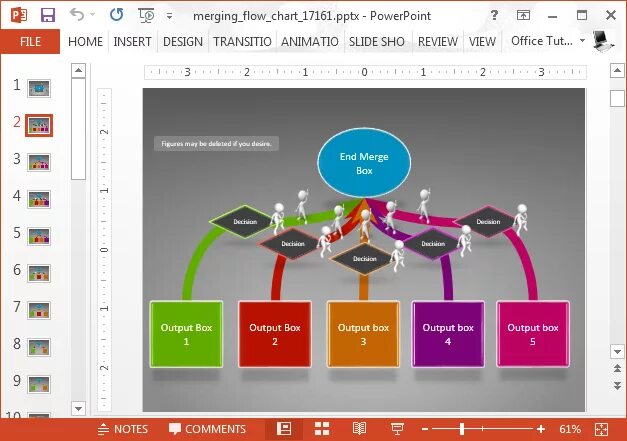627x441 pixels.
Task: Open PowerPoint Help question mark
Action: [x=494, y=15]
